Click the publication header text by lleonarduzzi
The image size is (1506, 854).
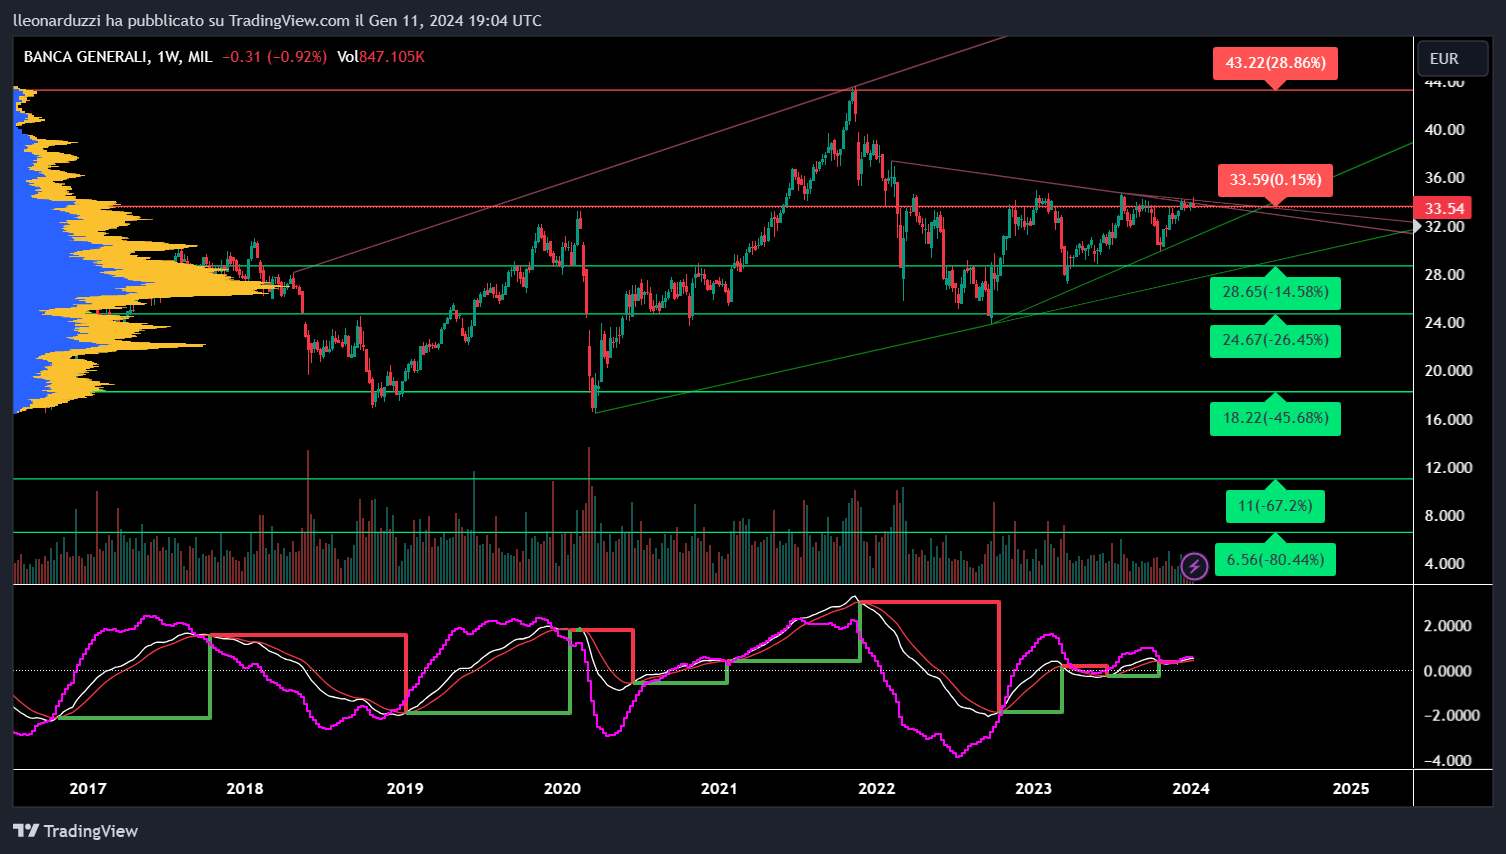point(277,20)
